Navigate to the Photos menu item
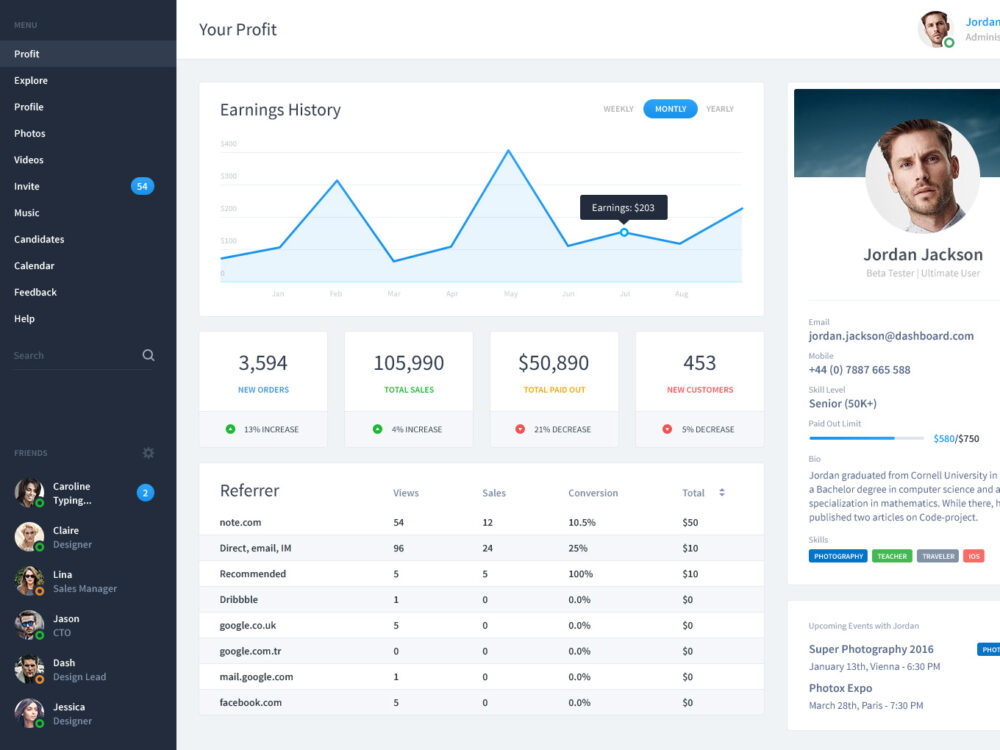This screenshot has width=1000, height=750. pos(29,133)
